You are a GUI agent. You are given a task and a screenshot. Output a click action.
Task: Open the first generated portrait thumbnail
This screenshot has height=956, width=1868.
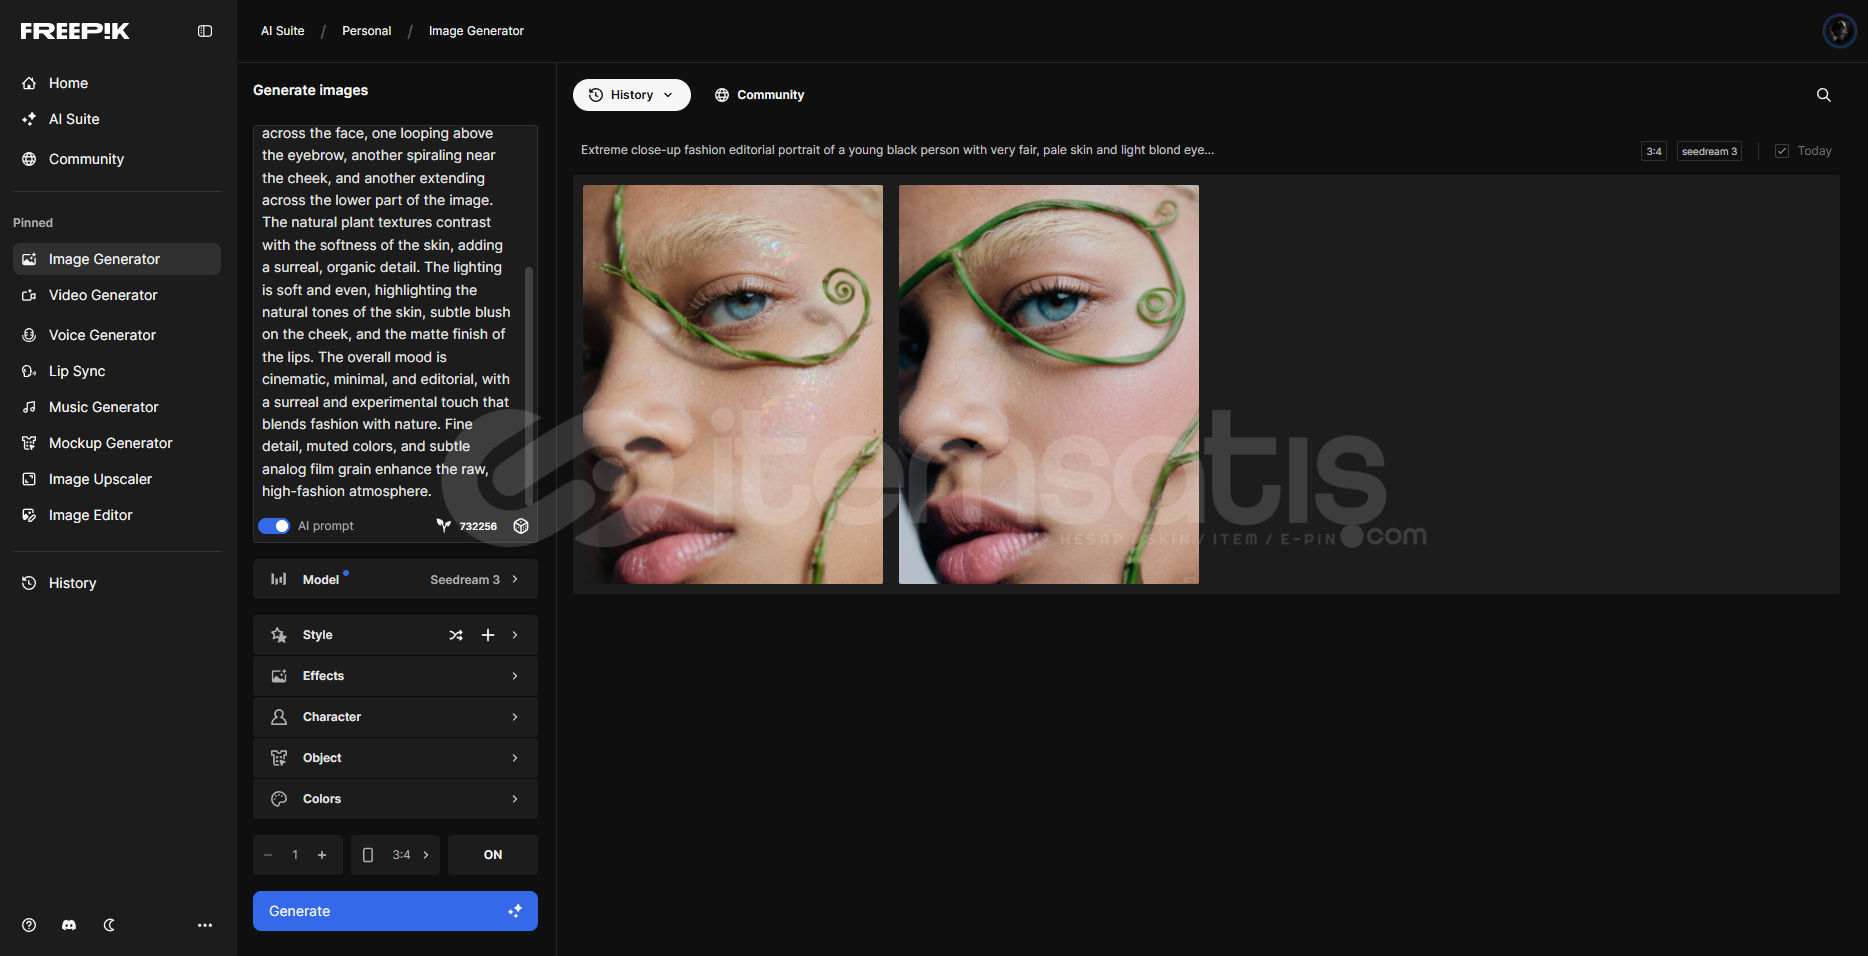pos(733,384)
